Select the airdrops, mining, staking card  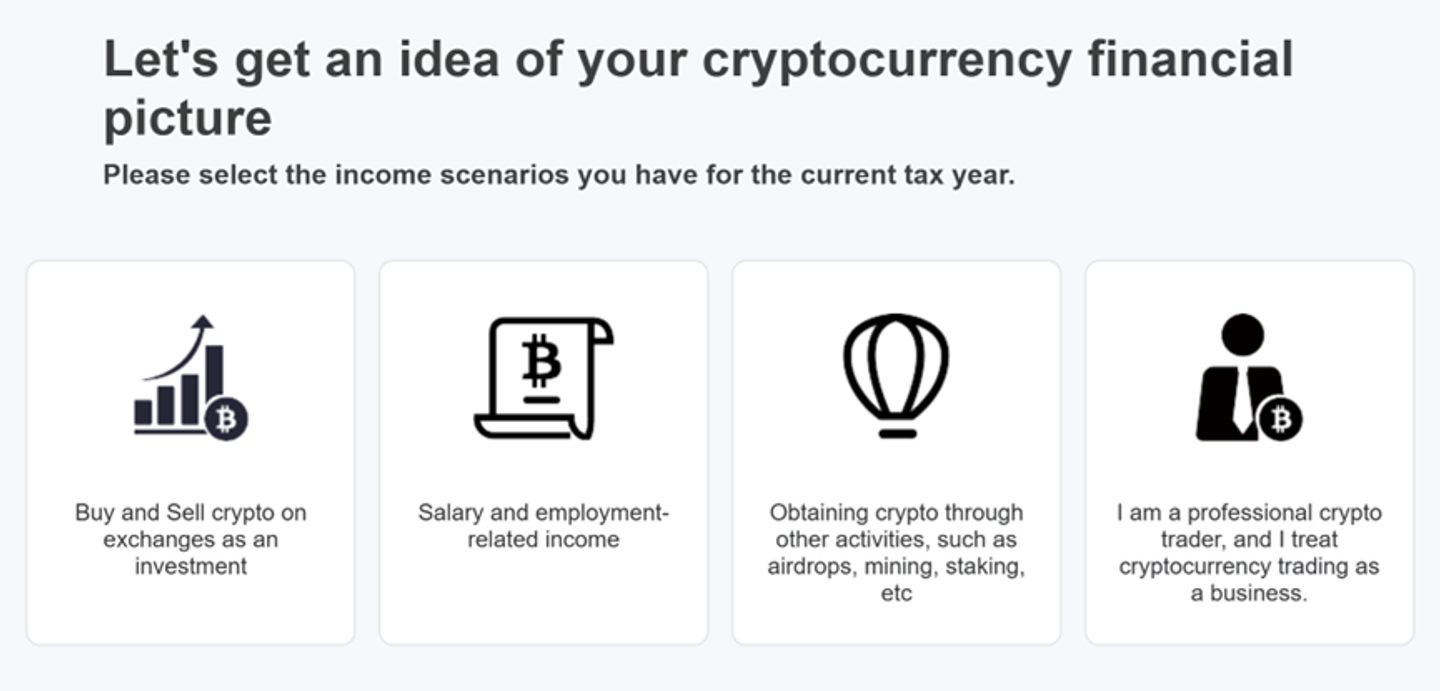point(896,453)
